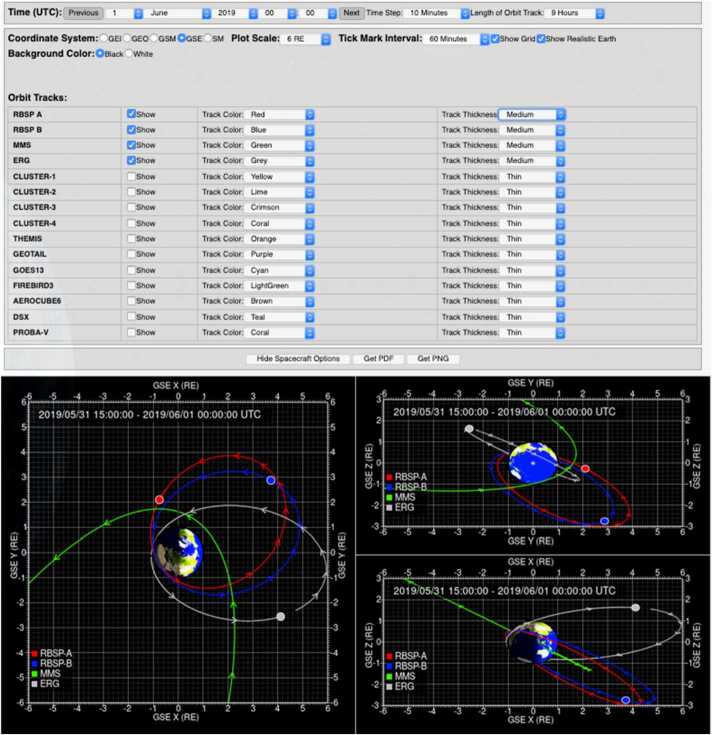Enable Show for THEMIS track
This screenshot has width=712, height=735.
tap(132, 239)
